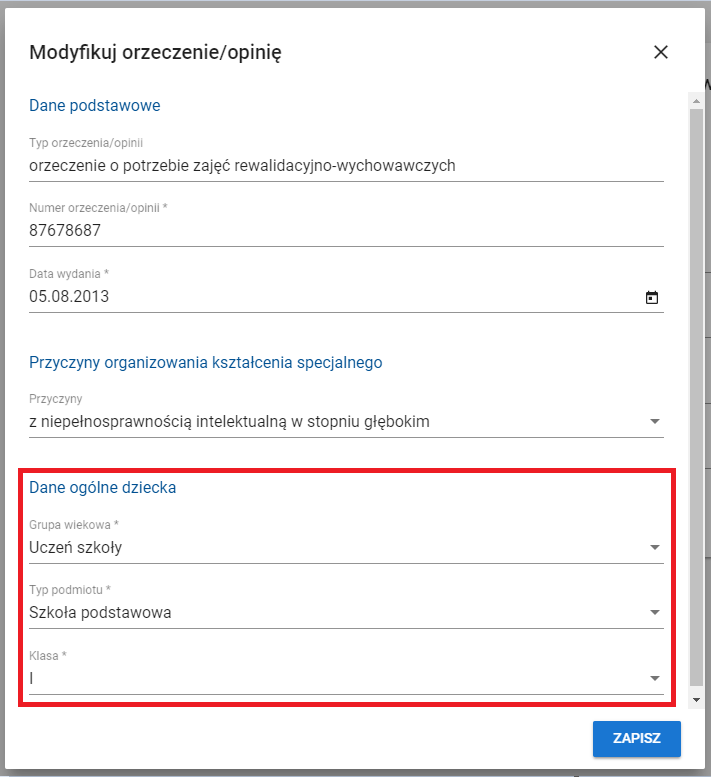Open the Typ podmiotu dropdown arrow
This screenshot has width=711, height=777.
tap(655, 613)
